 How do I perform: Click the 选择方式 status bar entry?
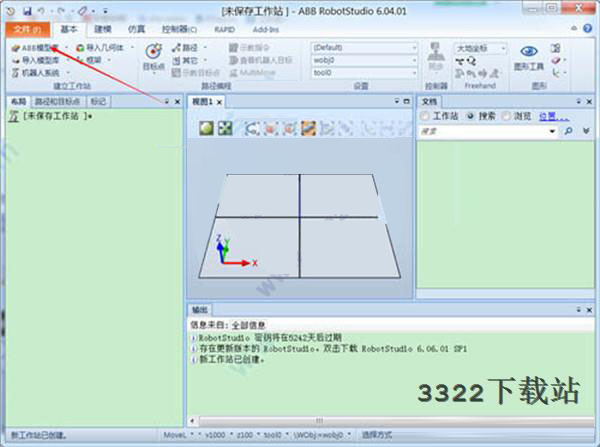(377, 435)
